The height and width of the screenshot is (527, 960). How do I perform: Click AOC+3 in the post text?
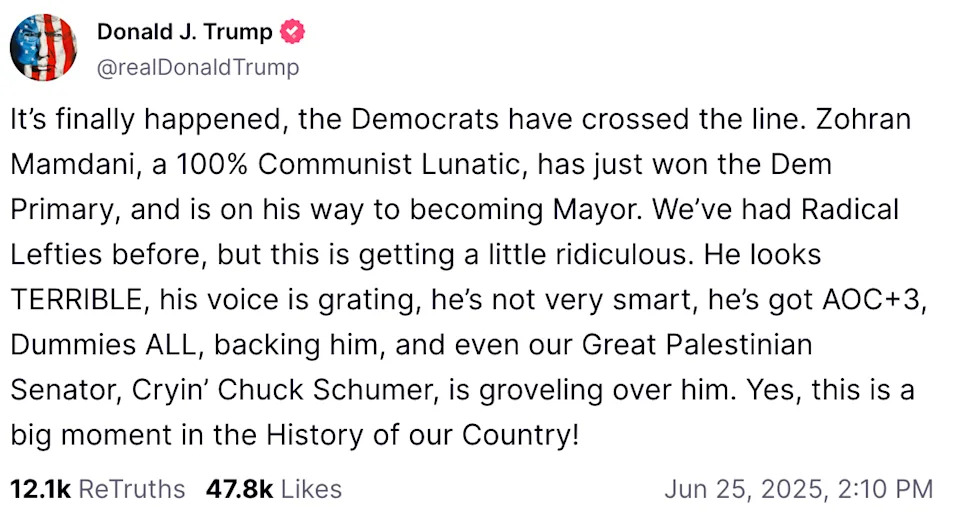(x=874, y=299)
